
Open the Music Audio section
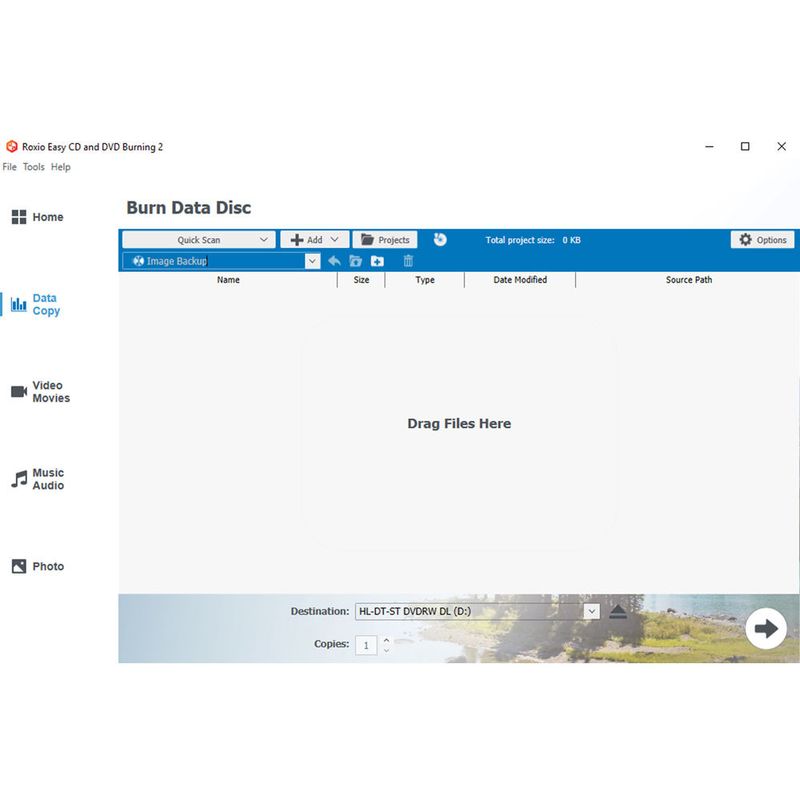coord(38,479)
